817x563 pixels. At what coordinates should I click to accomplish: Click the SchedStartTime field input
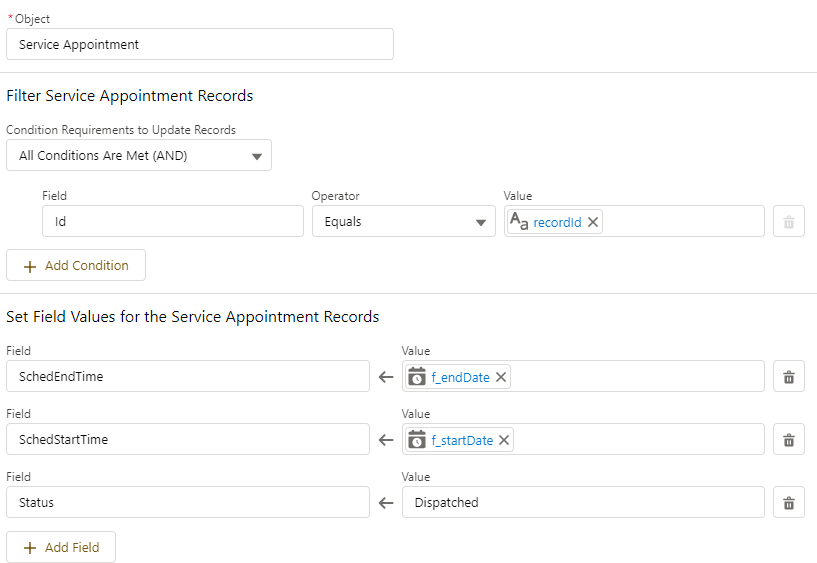click(188, 440)
